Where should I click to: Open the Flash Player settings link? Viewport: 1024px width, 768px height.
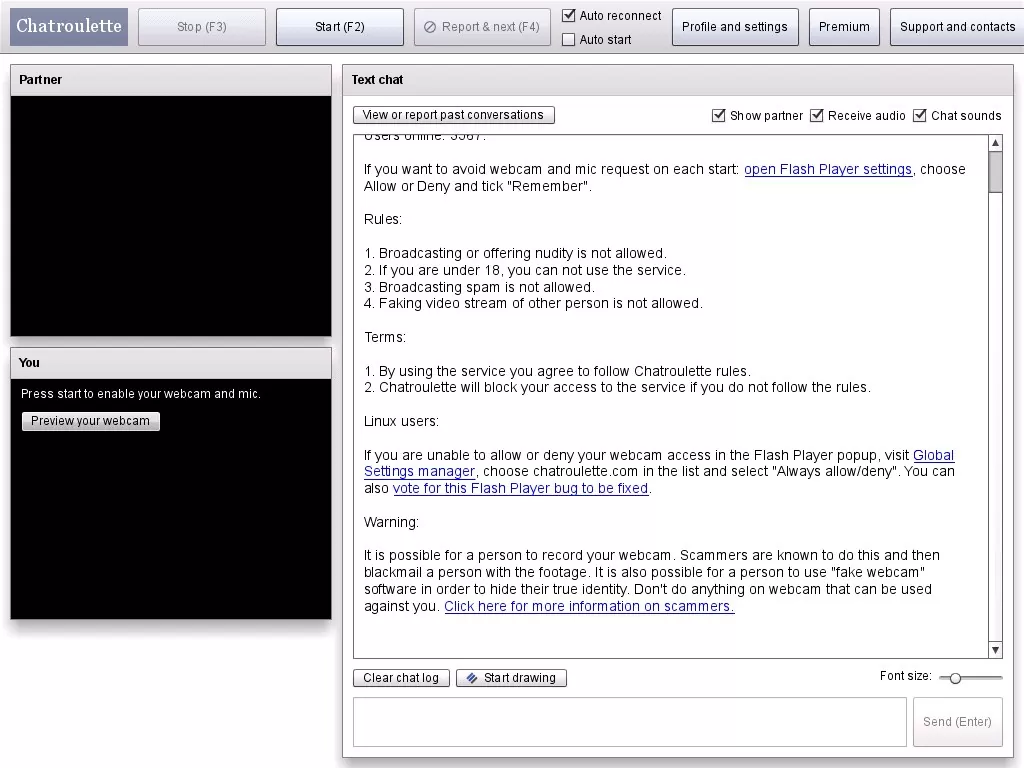(827, 169)
